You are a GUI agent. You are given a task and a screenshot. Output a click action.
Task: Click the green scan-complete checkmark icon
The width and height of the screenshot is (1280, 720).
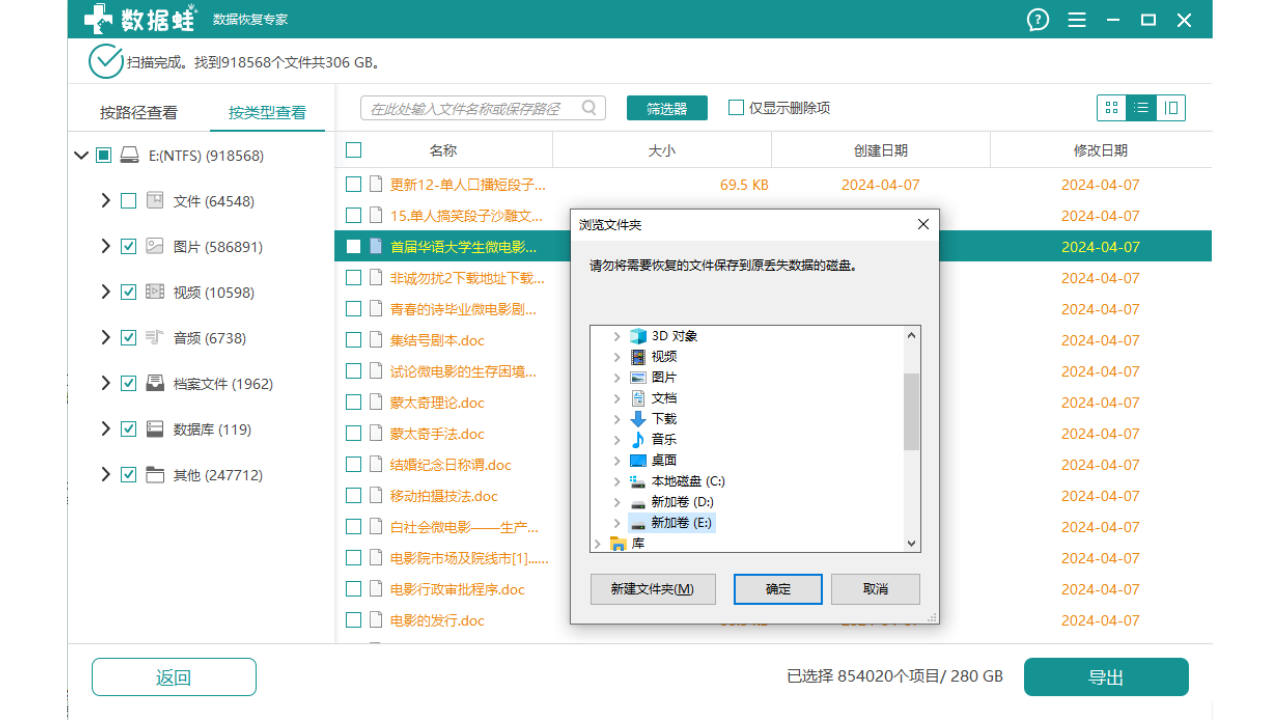(x=105, y=61)
